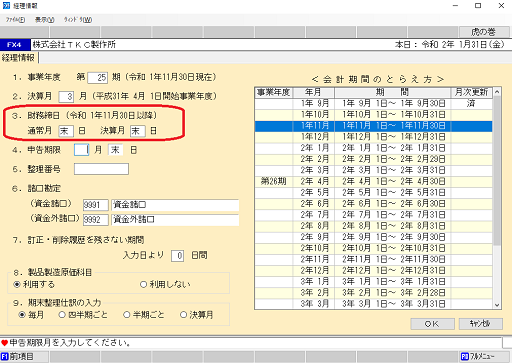
Task: Click the 資金外諸口 account name field
Action: click(175, 220)
